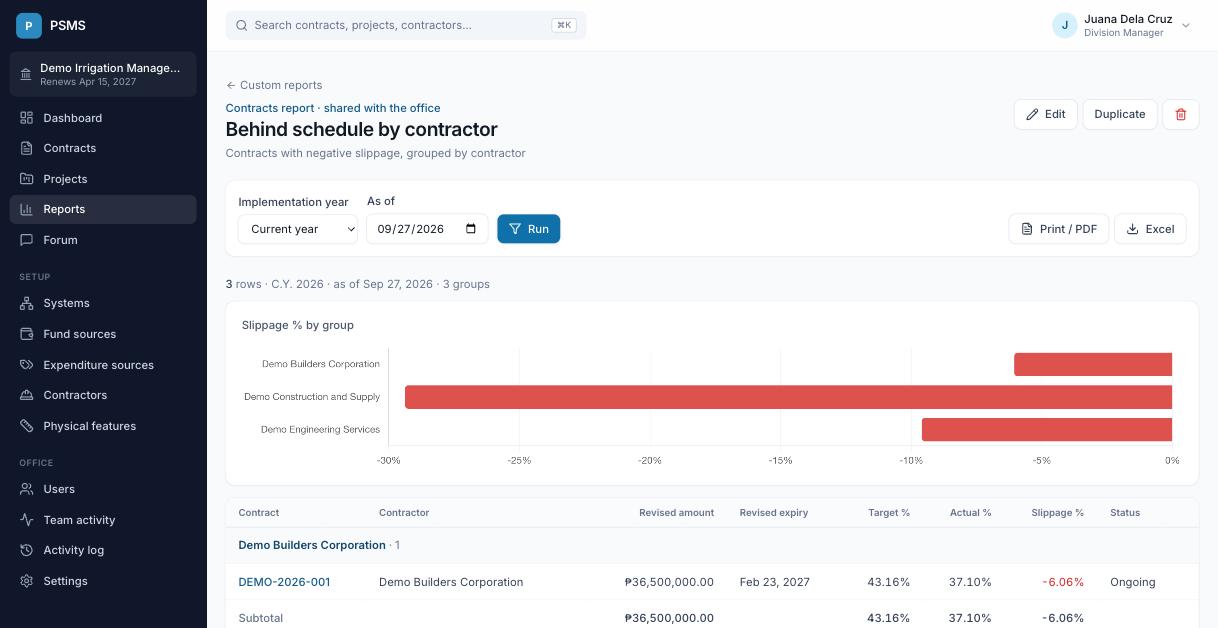Open the calendar picker in the As of field
Viewport: 1218px width, 628px height.
(471, 229)
